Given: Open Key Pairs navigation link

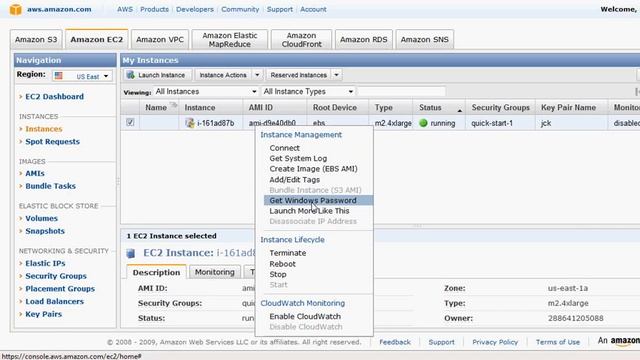Looking at the screenshot, I should [x=43, y=314].
